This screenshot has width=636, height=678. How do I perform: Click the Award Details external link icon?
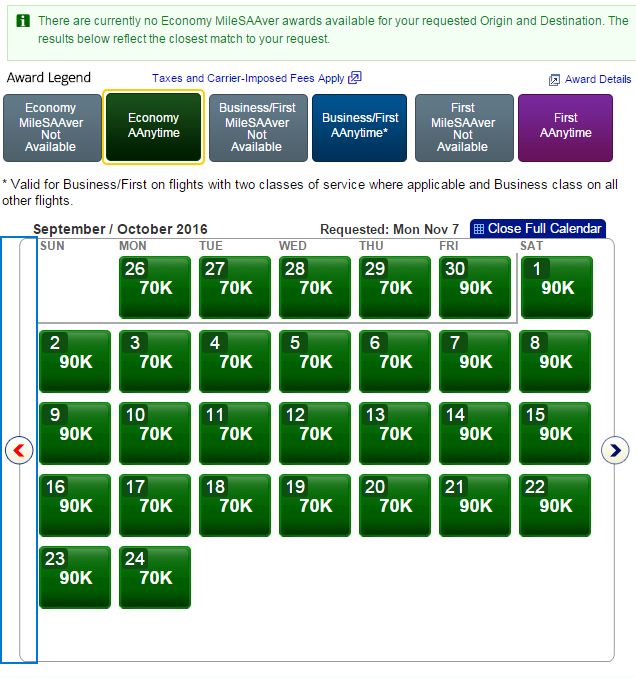tap(554, 80)
